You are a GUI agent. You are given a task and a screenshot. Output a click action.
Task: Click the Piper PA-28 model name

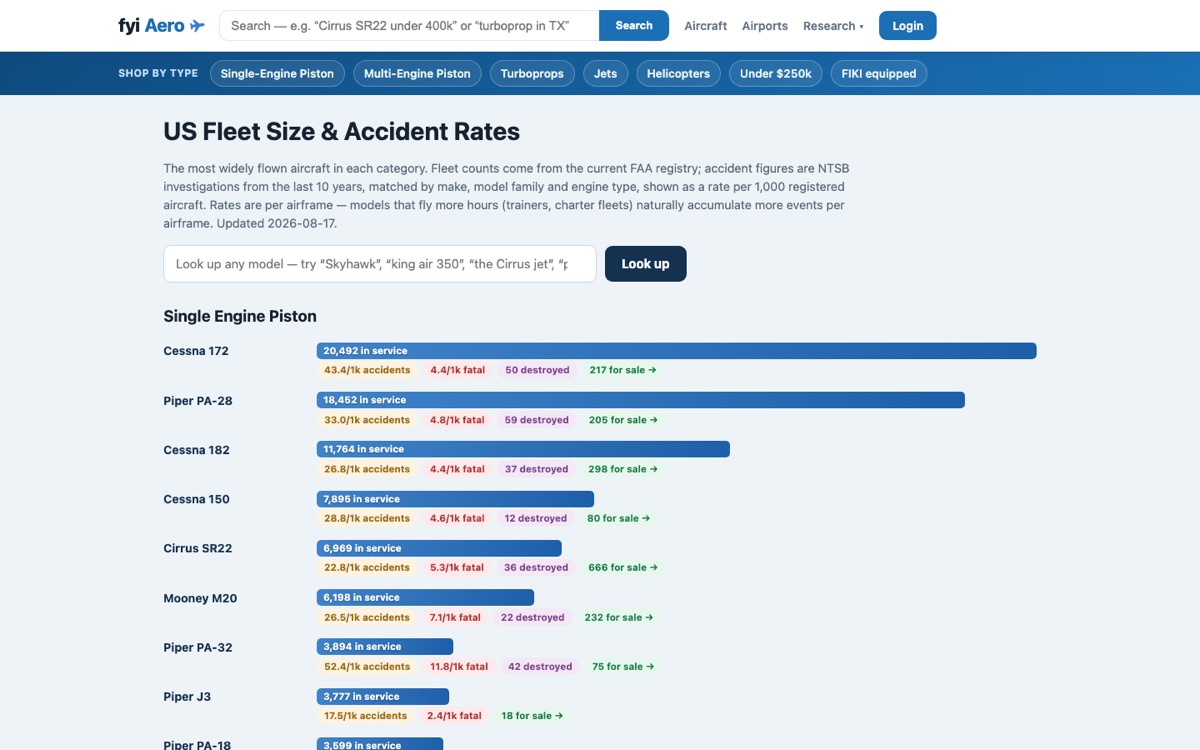coord(198,401)
